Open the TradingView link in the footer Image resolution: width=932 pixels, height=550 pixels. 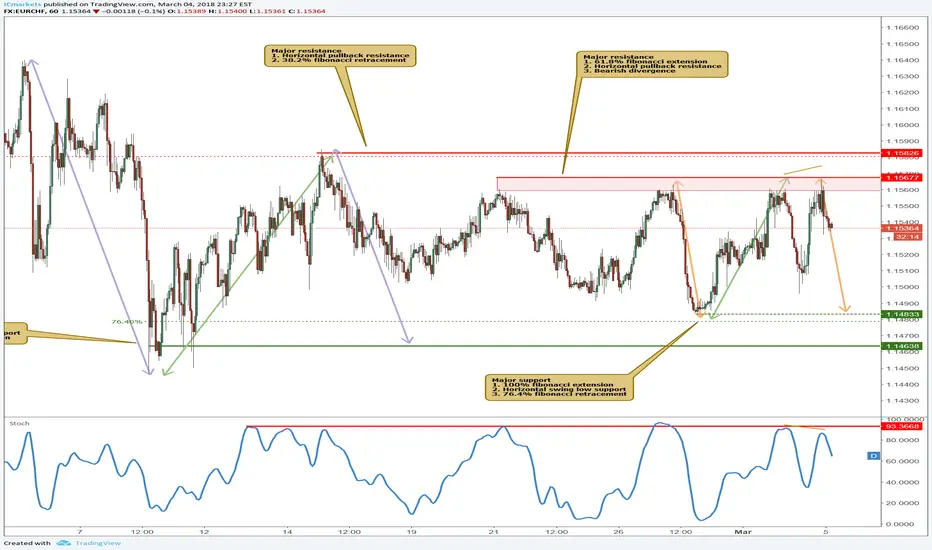click(97, 543)
